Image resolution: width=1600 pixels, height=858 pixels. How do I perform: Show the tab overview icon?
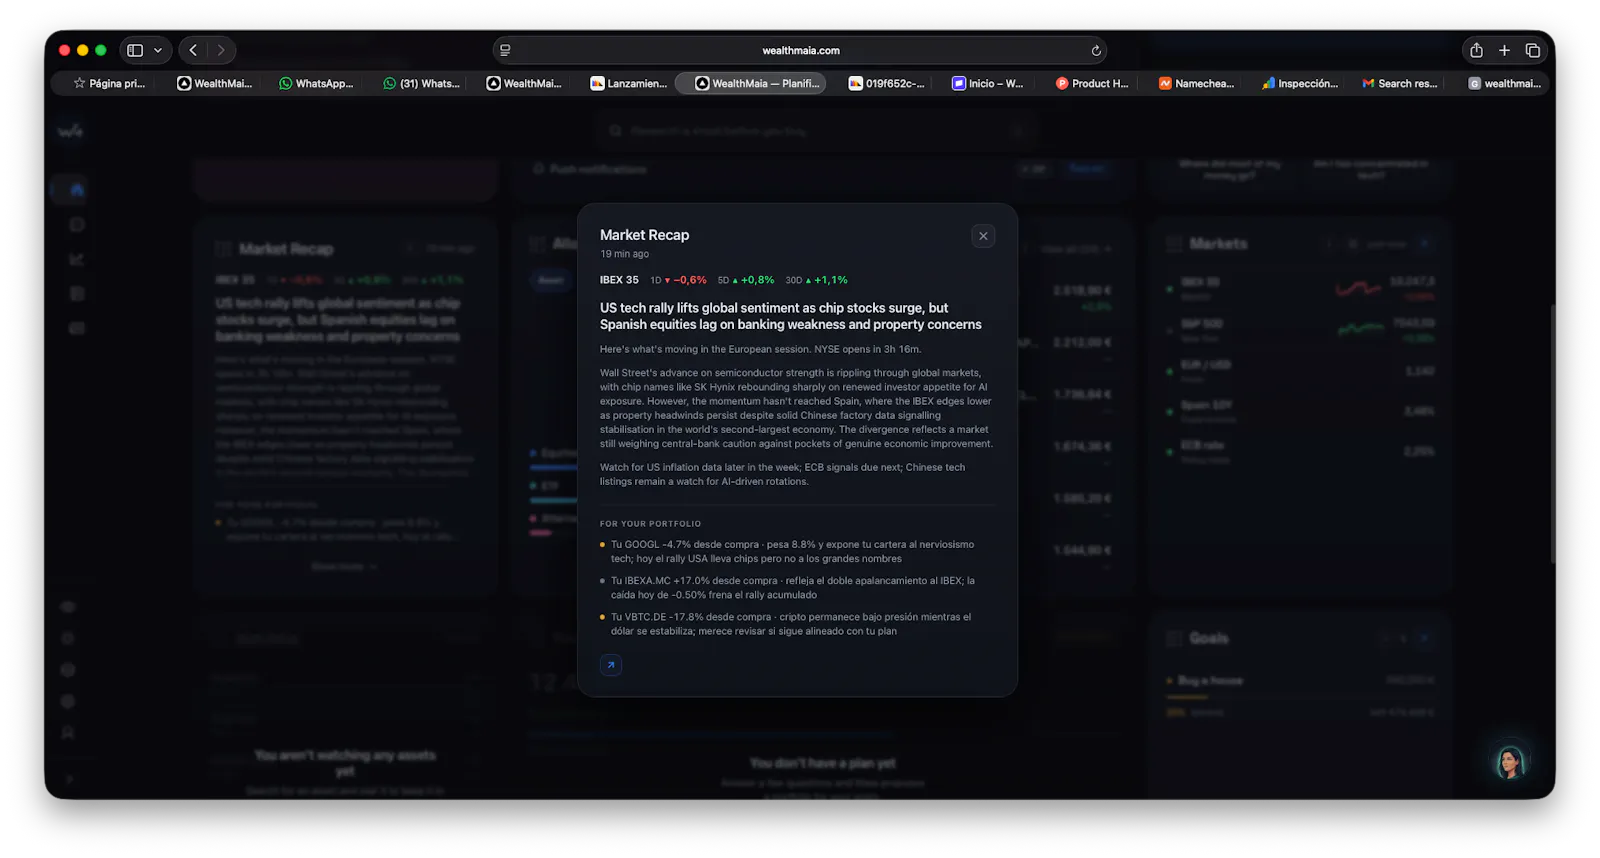(x=1532, y=50)
